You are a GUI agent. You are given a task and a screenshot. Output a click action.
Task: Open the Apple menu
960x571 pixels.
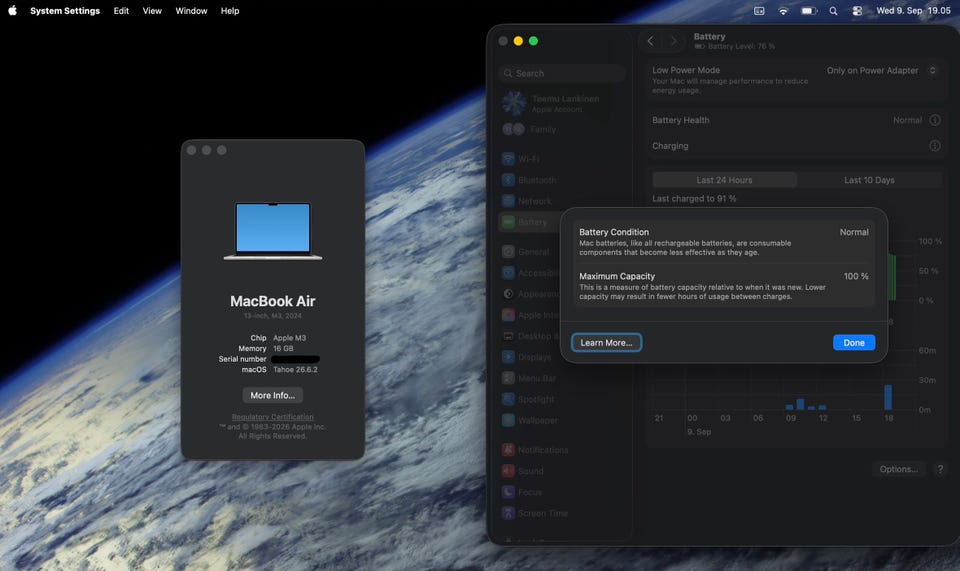12,10
